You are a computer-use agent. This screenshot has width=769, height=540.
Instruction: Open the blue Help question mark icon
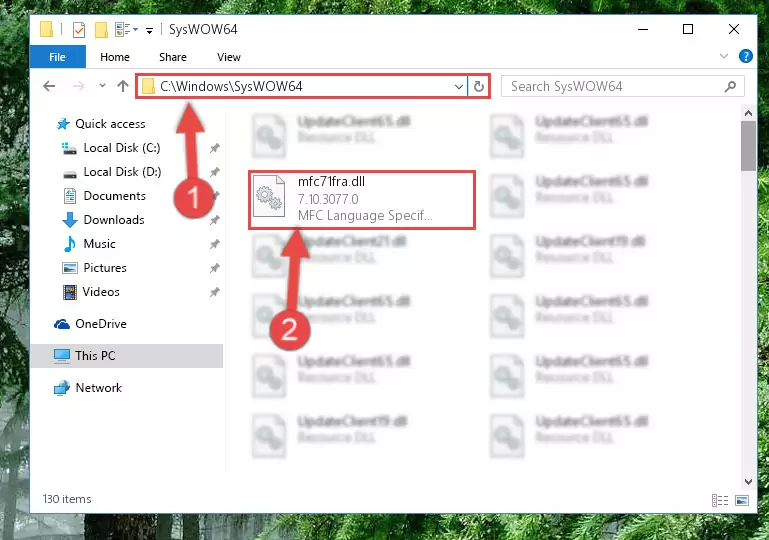pyautogui.click(x=745, y=56)
